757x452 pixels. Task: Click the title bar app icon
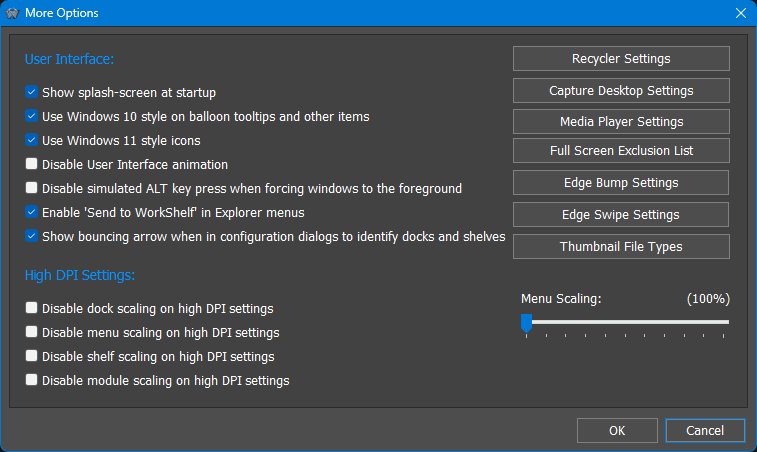point(12,13)
